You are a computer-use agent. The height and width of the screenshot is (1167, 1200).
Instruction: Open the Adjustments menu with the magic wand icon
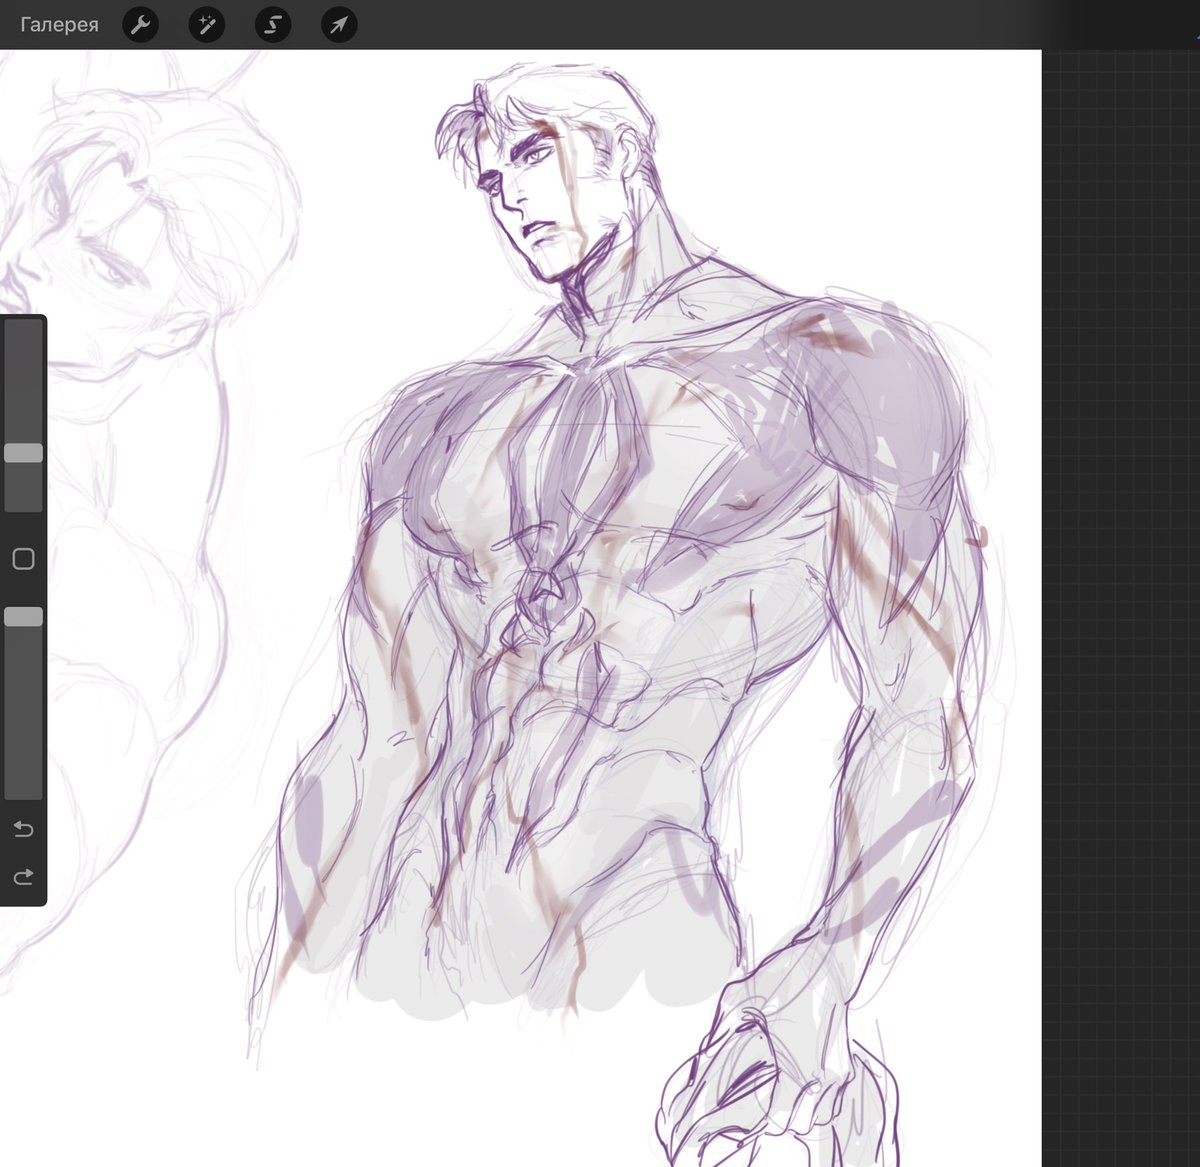point(206,25)
